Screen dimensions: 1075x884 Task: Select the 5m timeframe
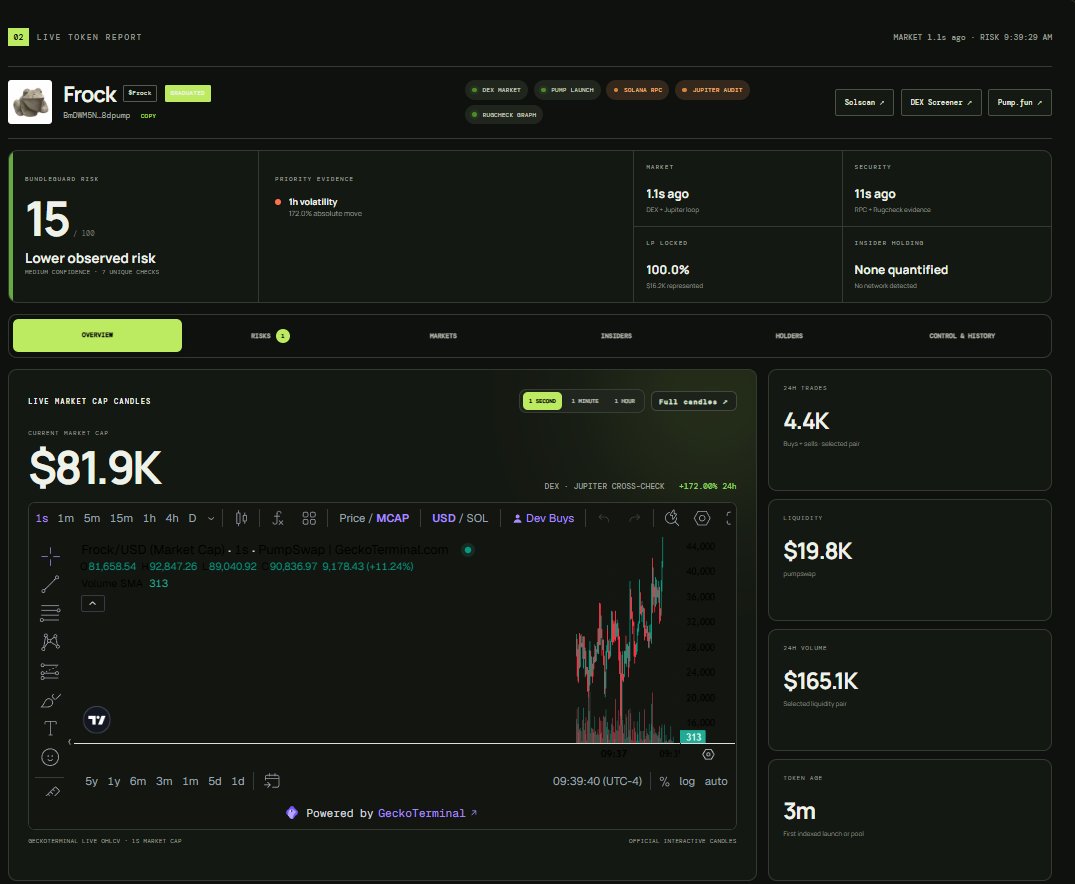pos(92,518)
